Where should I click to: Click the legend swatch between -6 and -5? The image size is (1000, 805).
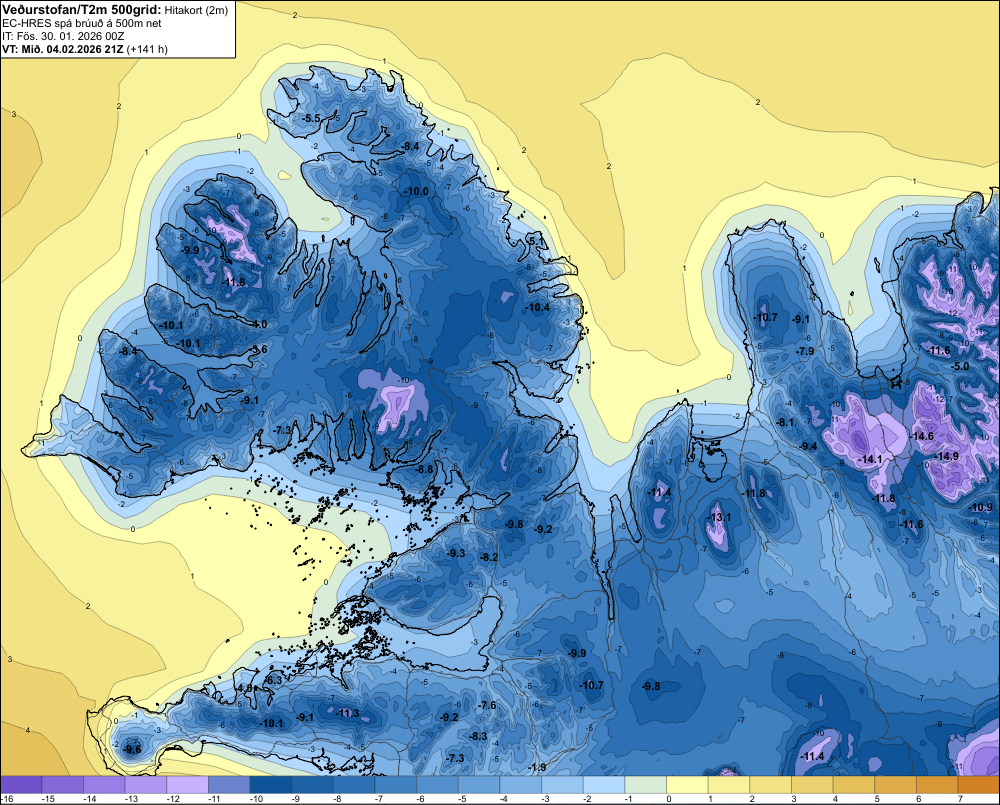(438, 785)
